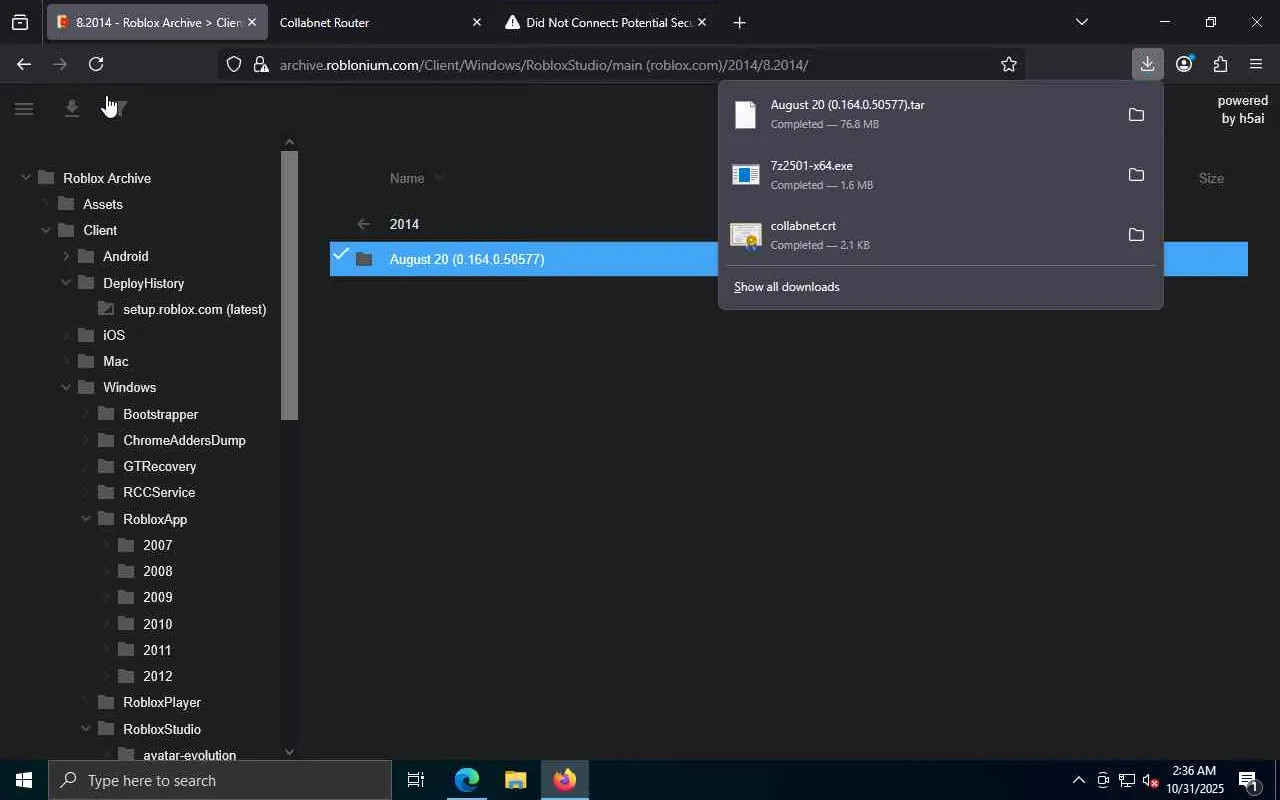Collapse the RobloxStudio tree folder

[86, 729]
